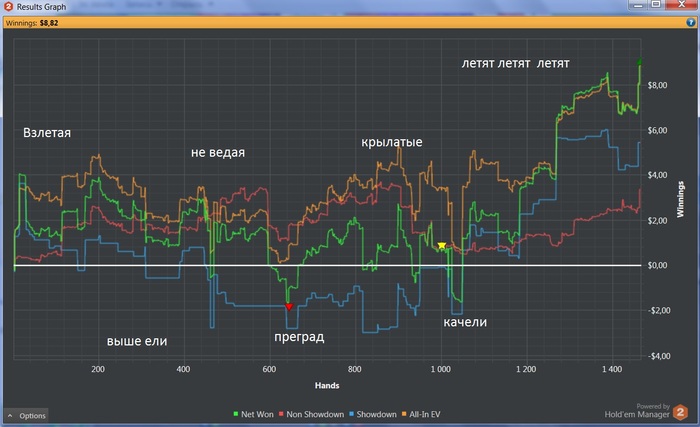Image resolution: width=700 pixels, height=427 pixels.
Task: Click the 1 000 hands axis label
Action: pyautogui.click(x=440, y=369)
